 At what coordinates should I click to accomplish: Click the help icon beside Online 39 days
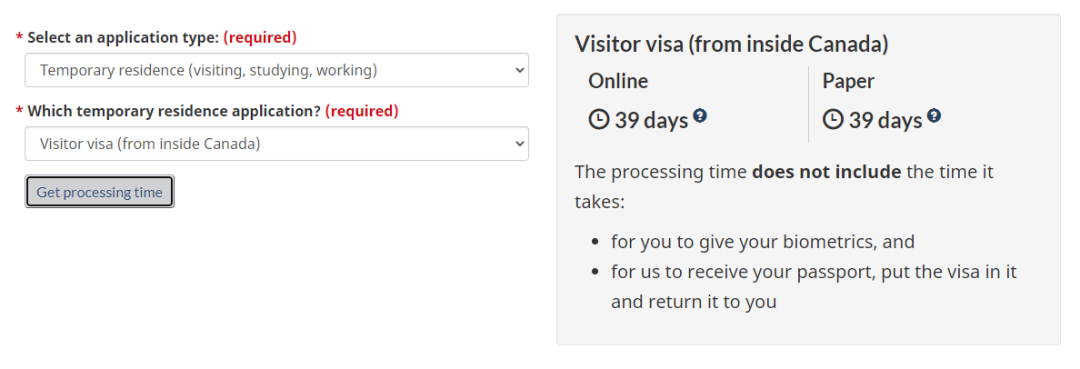(700, 115)
